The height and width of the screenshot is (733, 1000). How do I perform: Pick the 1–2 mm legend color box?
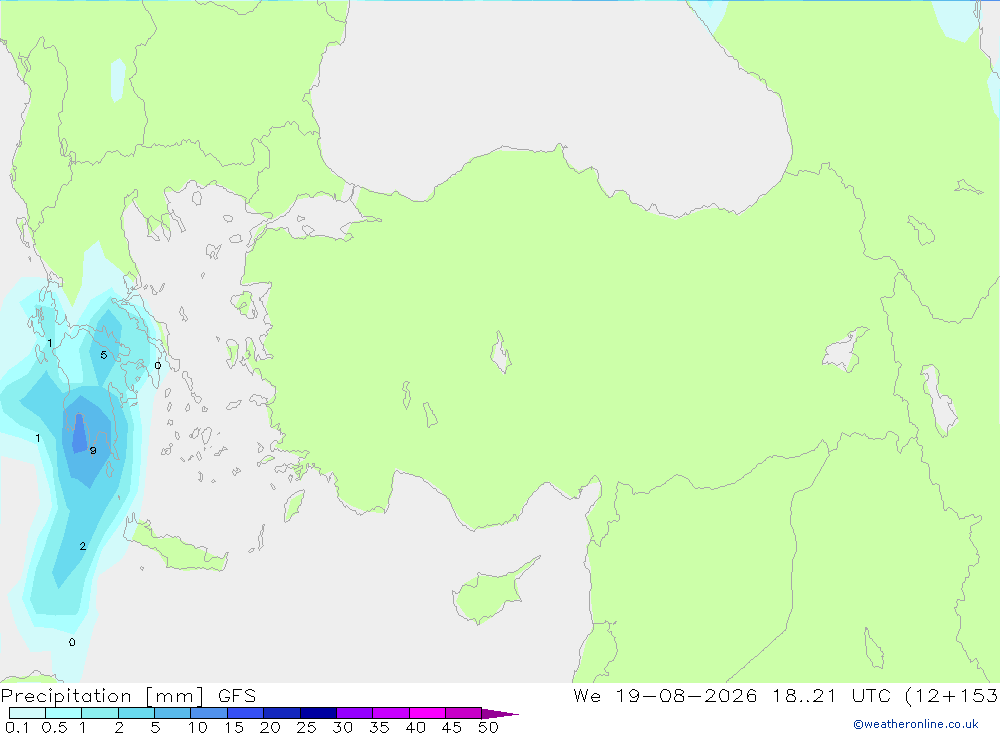point(99,713)
